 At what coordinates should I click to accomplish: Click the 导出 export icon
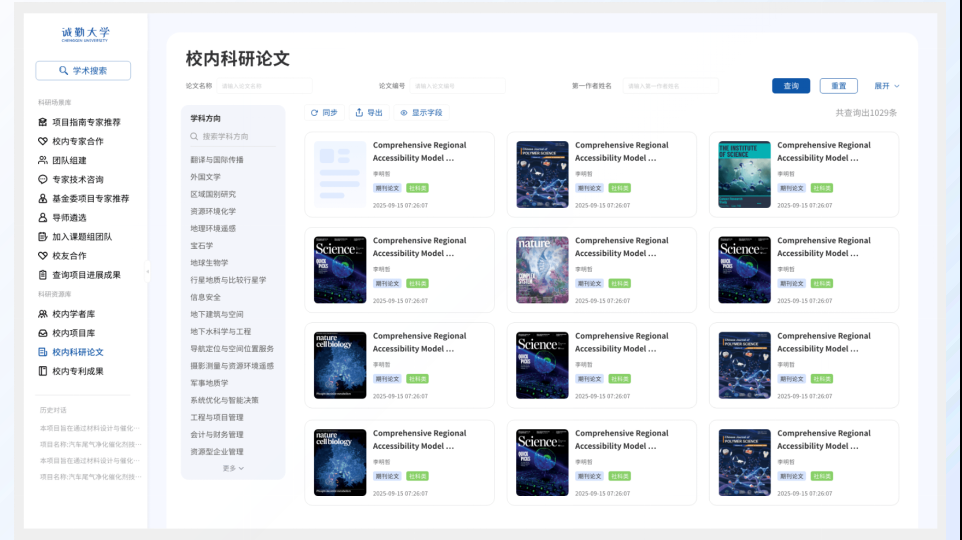click(x=359, y=113)
